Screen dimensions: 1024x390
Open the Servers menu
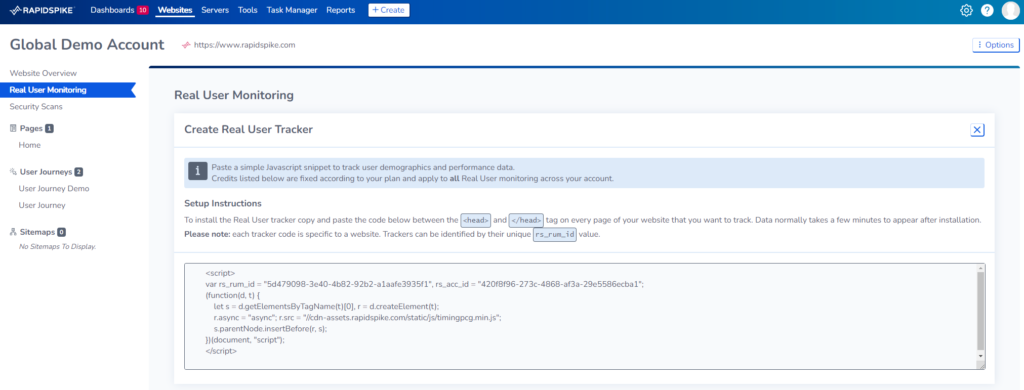[x=216, y=10]
